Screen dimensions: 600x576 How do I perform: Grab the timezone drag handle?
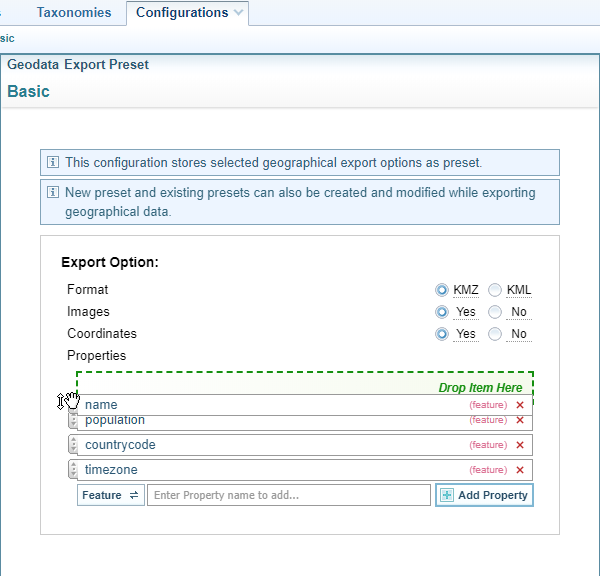tap(73, 470)
